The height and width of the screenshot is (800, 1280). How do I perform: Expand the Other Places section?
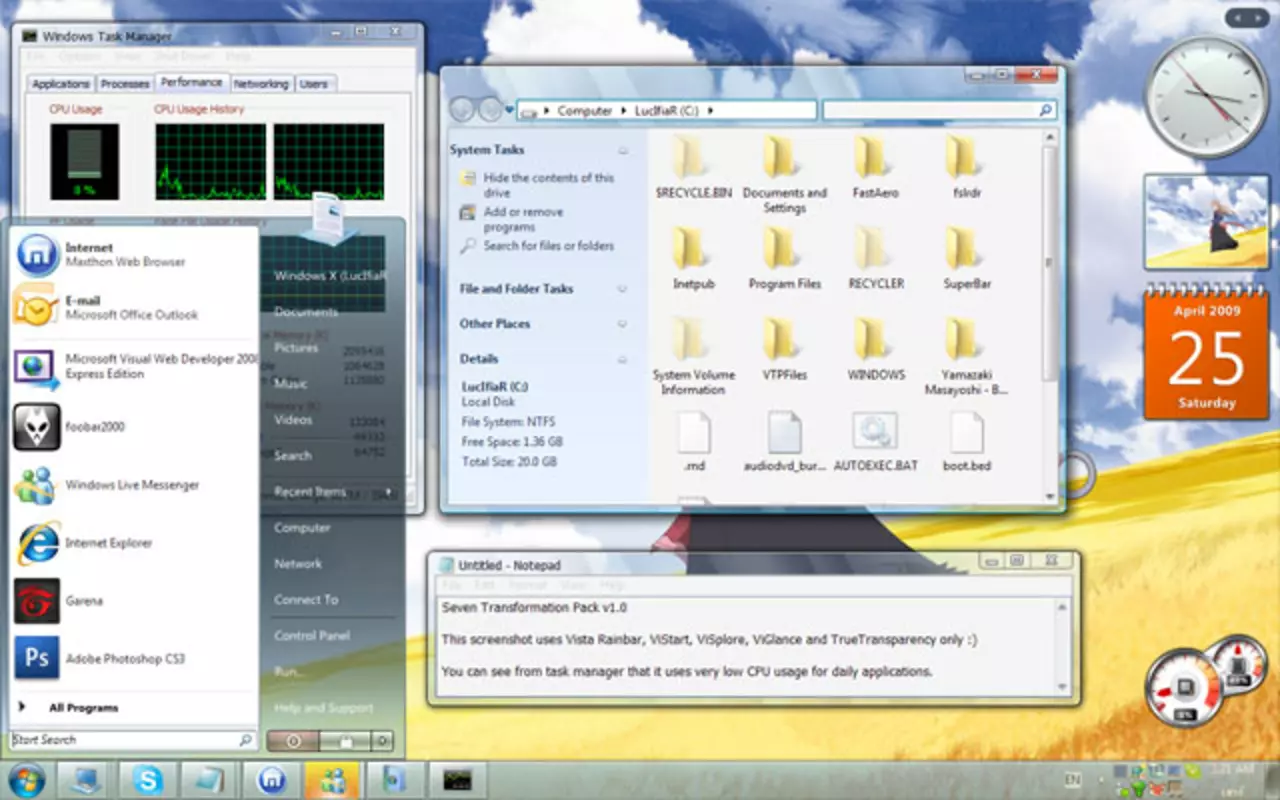click(x=623, y=324)
